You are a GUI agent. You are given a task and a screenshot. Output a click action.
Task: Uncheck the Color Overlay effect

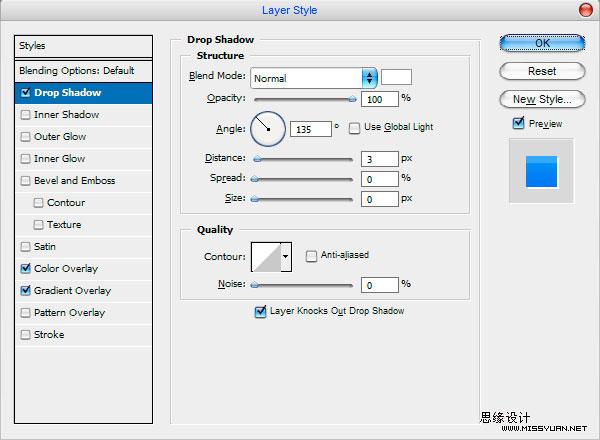25,269
